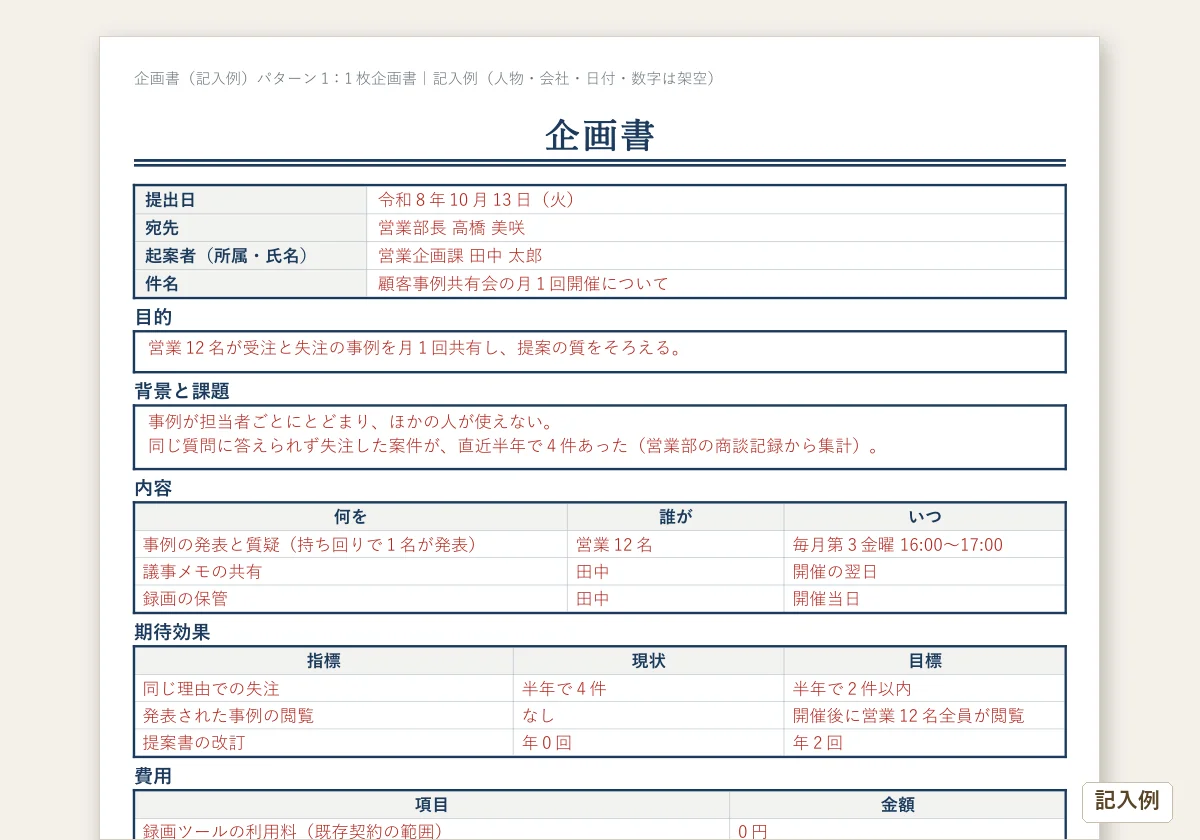Click the value 営業部長 高橋 美咲

(x=451, y=228)
